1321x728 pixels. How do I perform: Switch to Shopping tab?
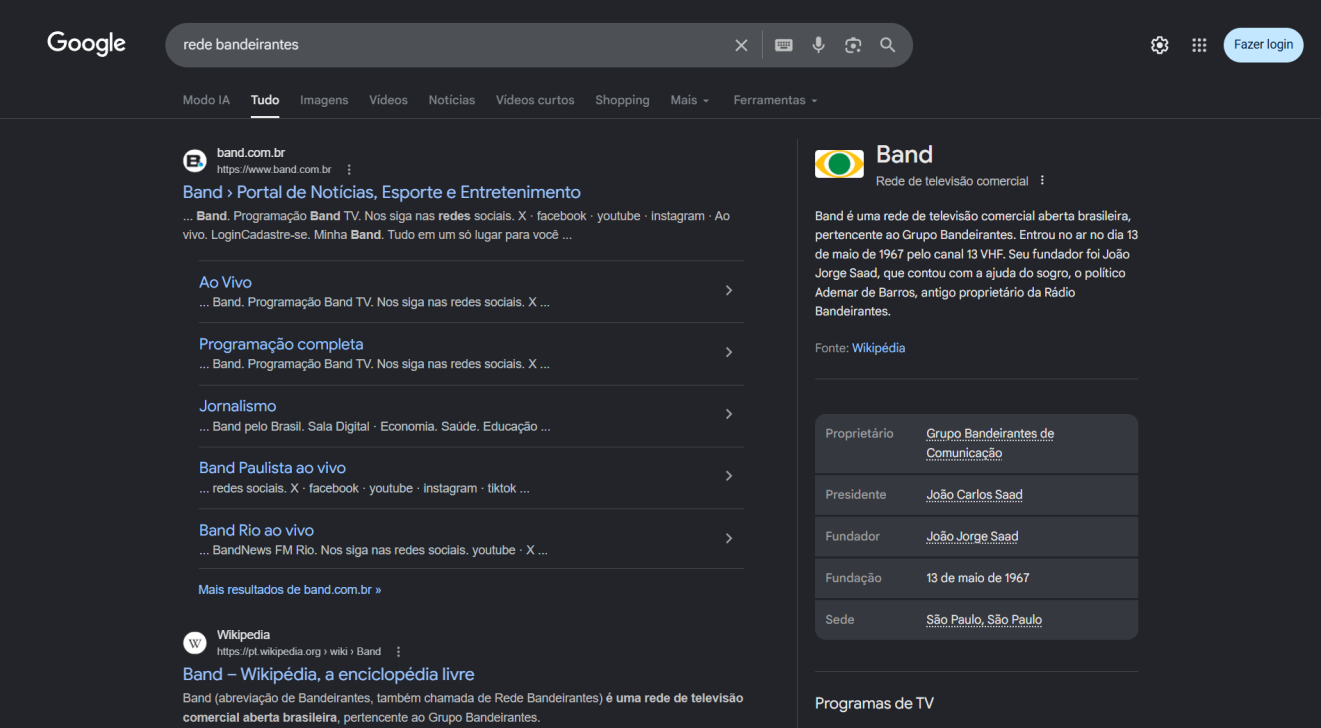(x=622, y=100)
